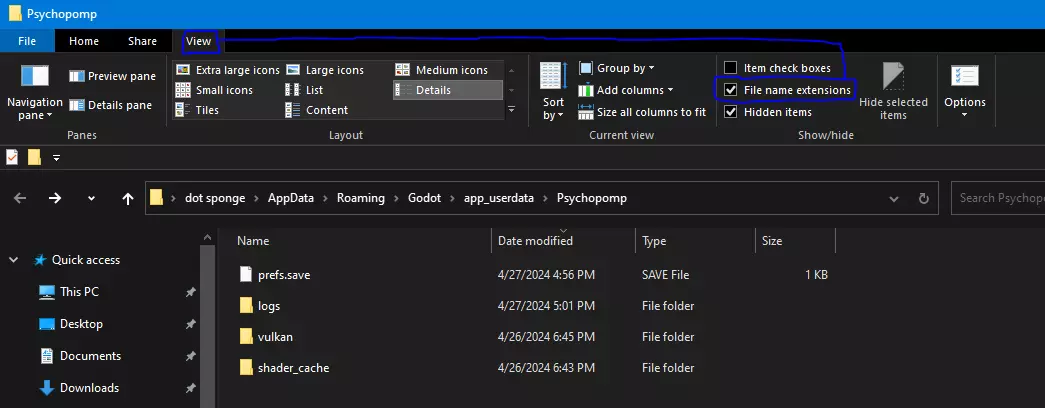Image resolution: width=1045 pixels, height=408 pixels.
Task: Open the Add columns dropdown
Action: (626, 90)
